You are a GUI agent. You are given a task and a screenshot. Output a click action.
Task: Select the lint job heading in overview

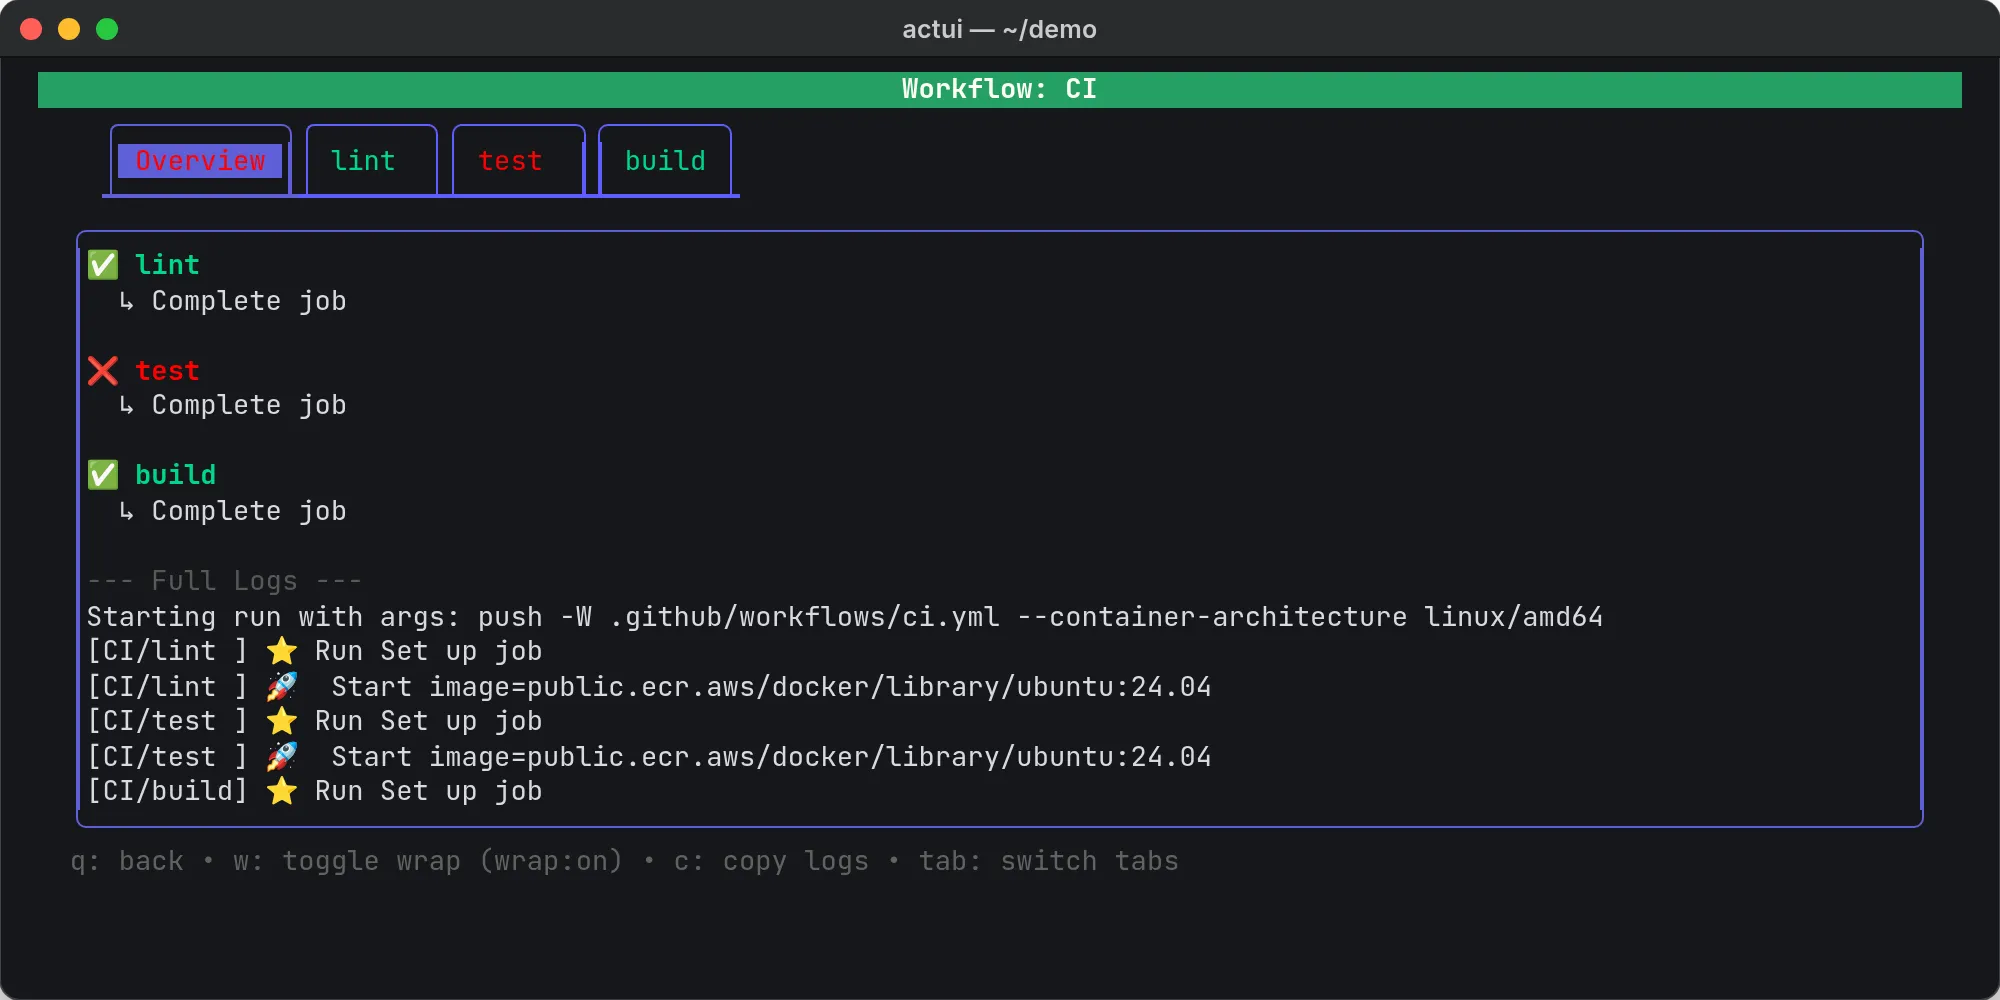(x=167, y=265)
